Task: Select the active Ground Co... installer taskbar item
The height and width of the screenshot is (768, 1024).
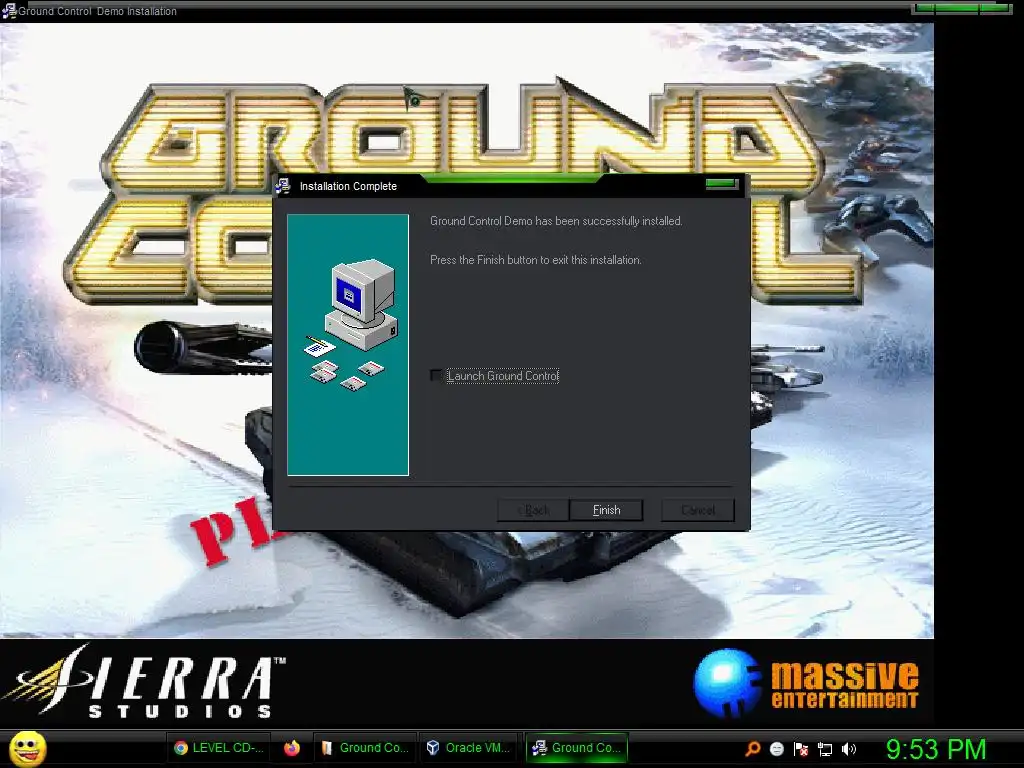Action: tap(577, 748)
